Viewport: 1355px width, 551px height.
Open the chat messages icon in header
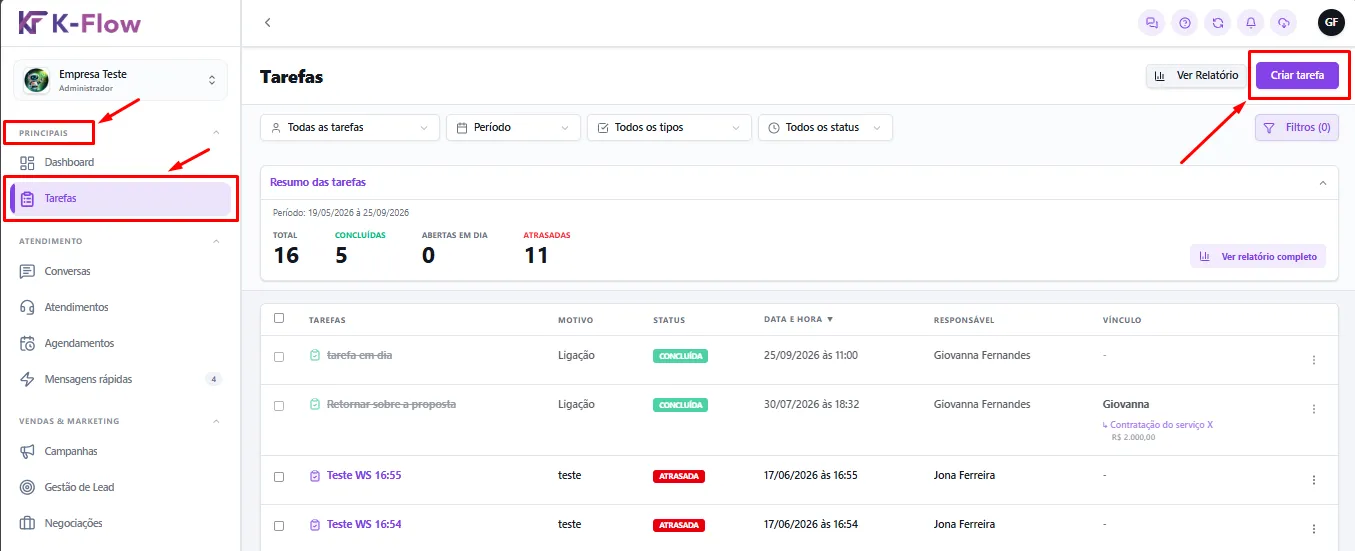pos(1152,22)
